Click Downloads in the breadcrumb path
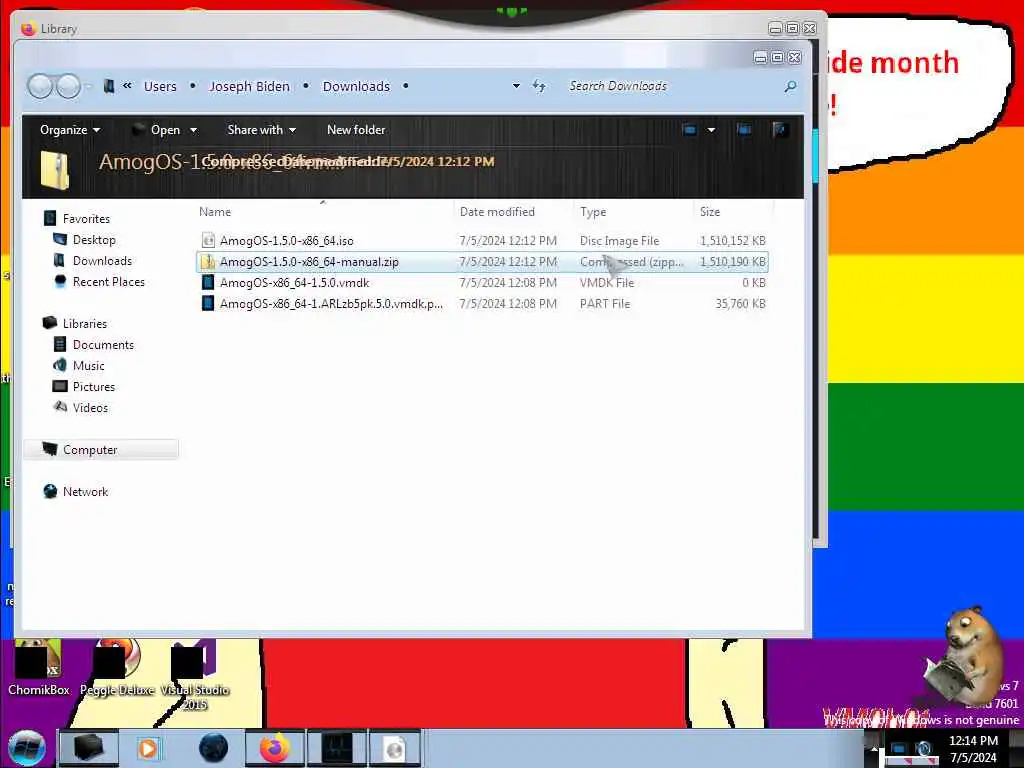This screenshot has width=1024, height=768. click(x=356, y=86)
